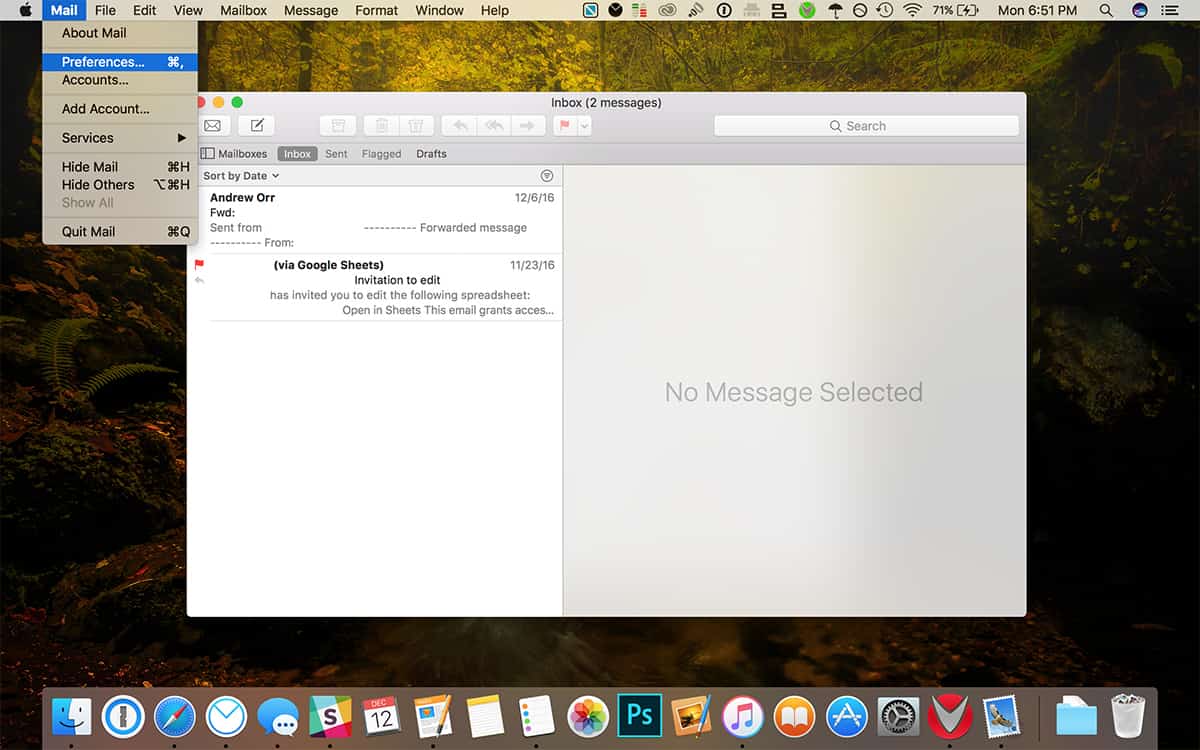Switch to the Sent mailbox tab
1200x750 pixels.
(336, 154)
